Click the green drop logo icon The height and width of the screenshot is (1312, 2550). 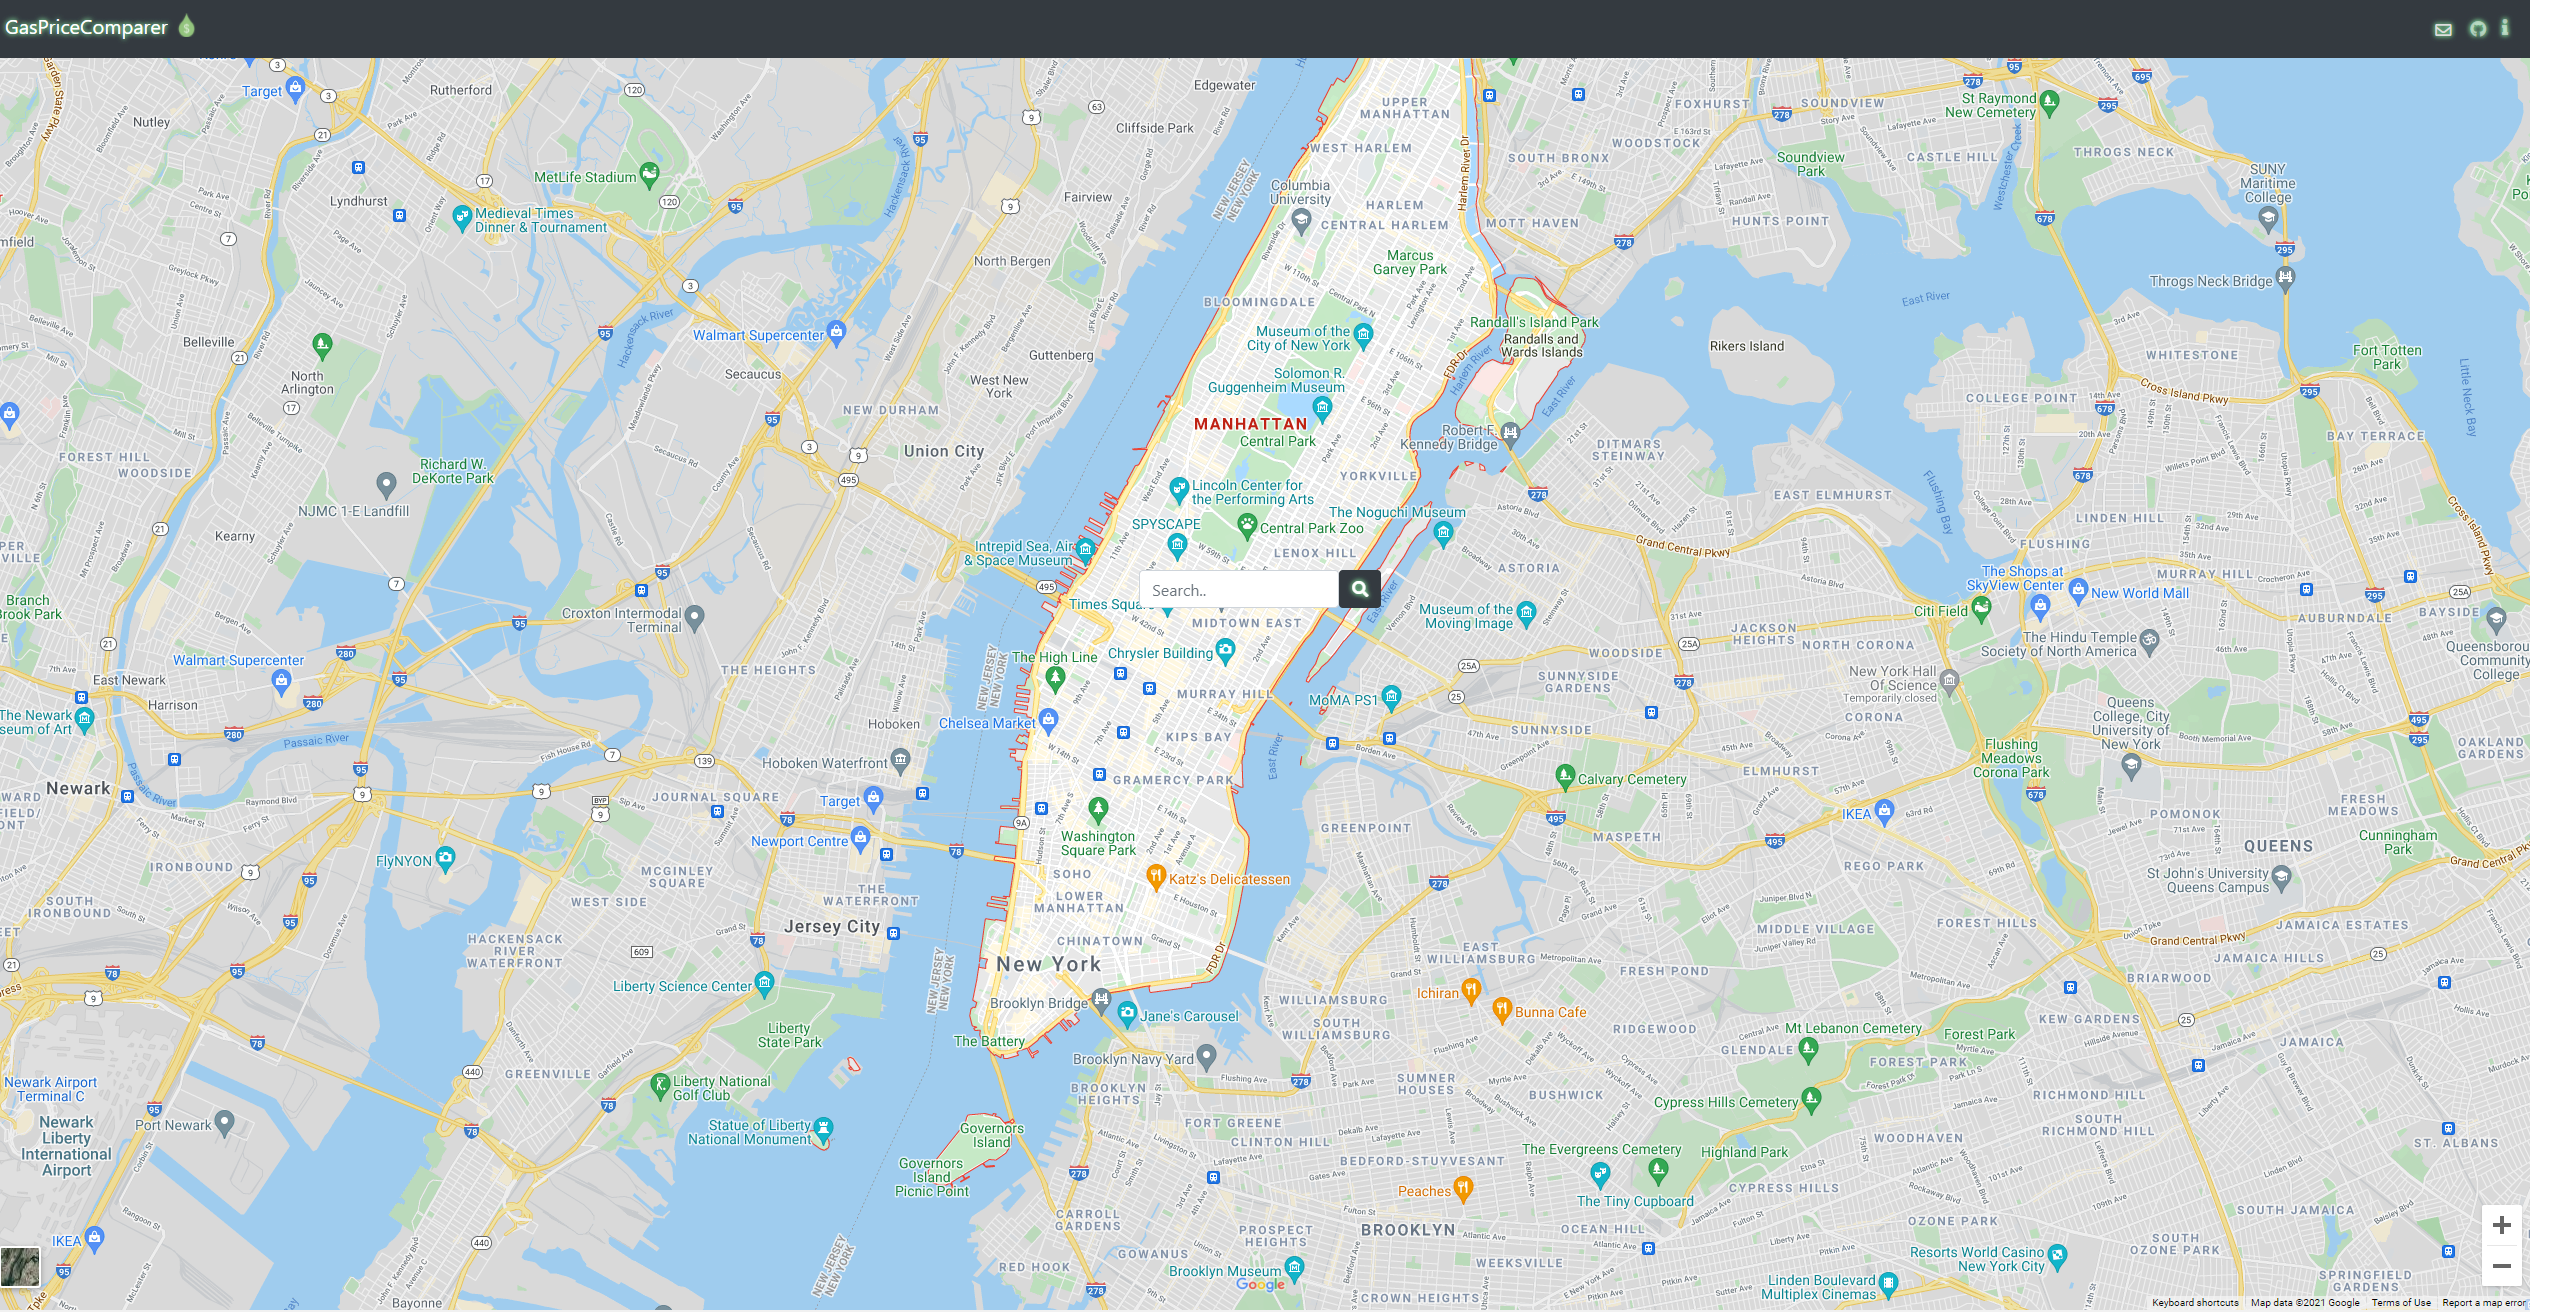click(186, 26)
